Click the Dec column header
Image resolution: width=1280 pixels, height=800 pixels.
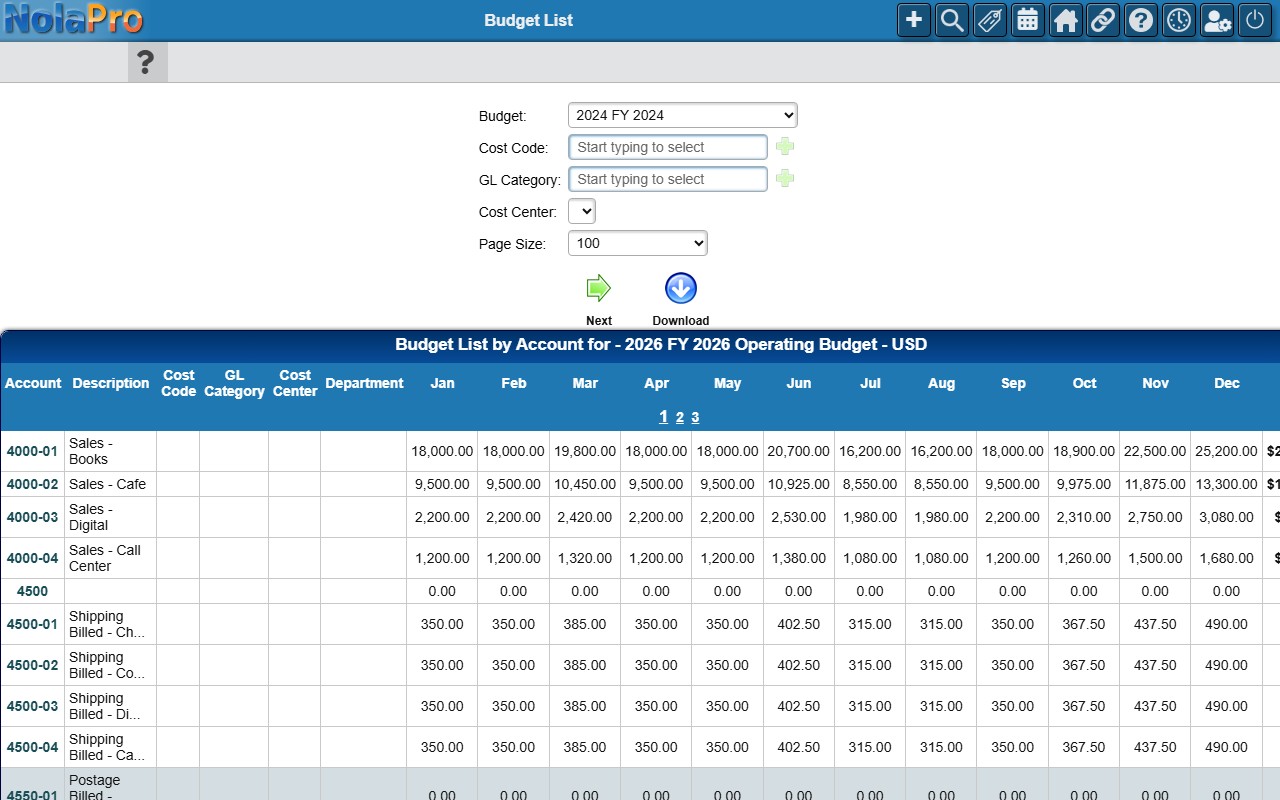coord(1227,383)
